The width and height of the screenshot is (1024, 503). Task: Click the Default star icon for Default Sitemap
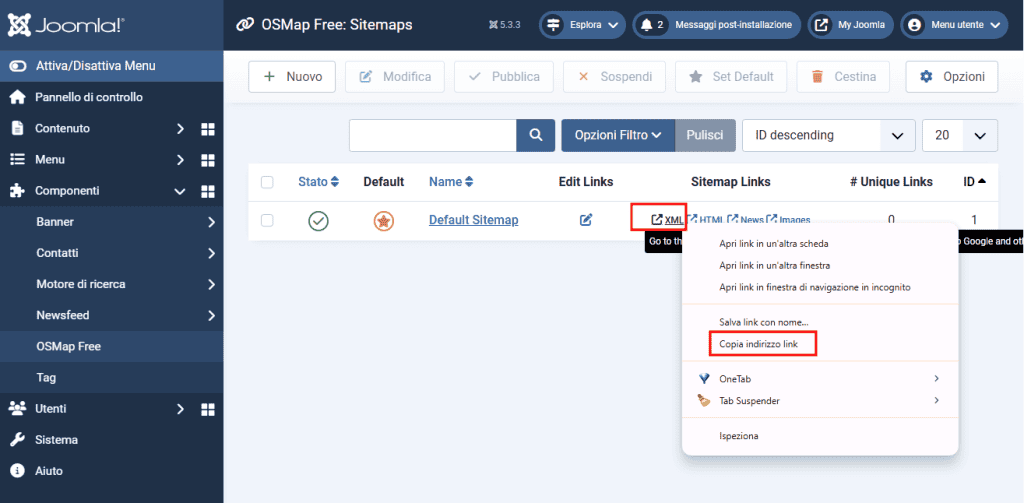(x=384, y=221)
